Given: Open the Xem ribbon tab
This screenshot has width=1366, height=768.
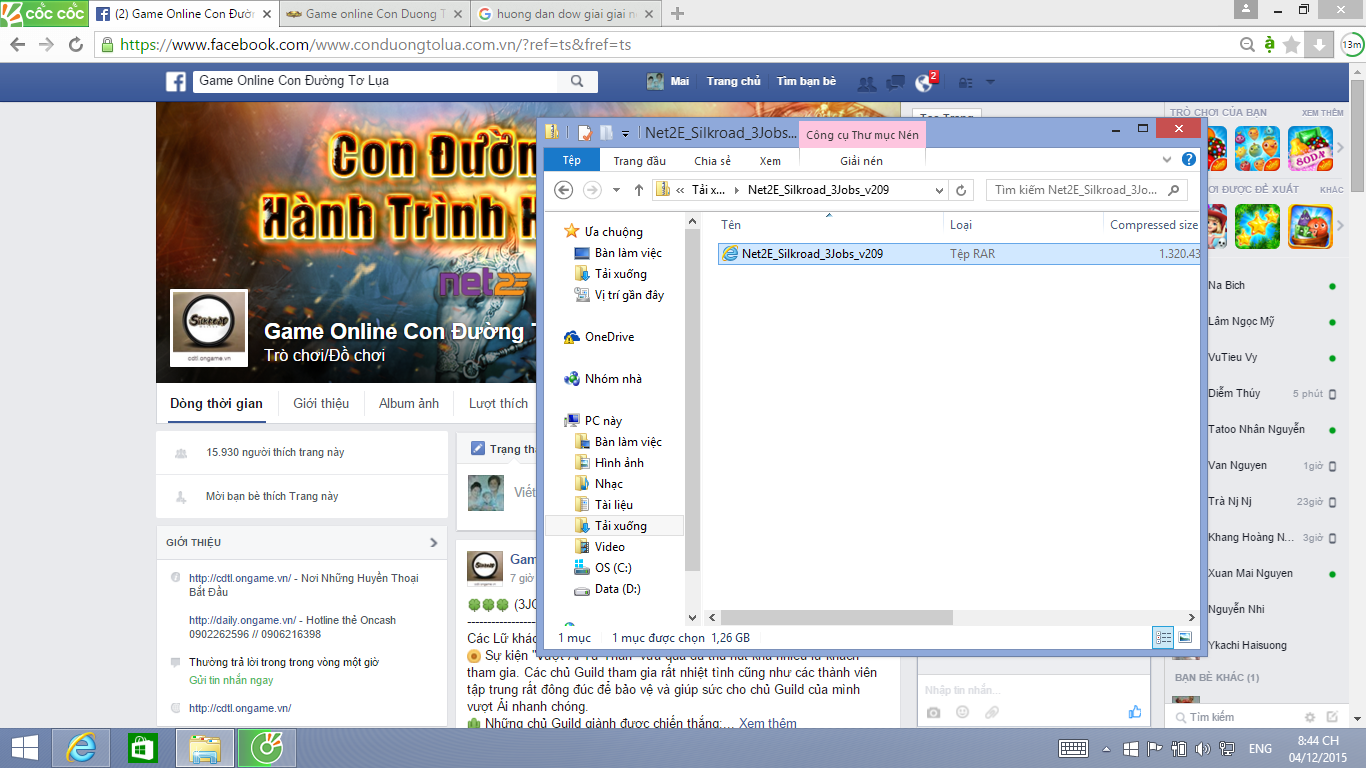Looking at the screenshot, I should click(x=770, y=161).
